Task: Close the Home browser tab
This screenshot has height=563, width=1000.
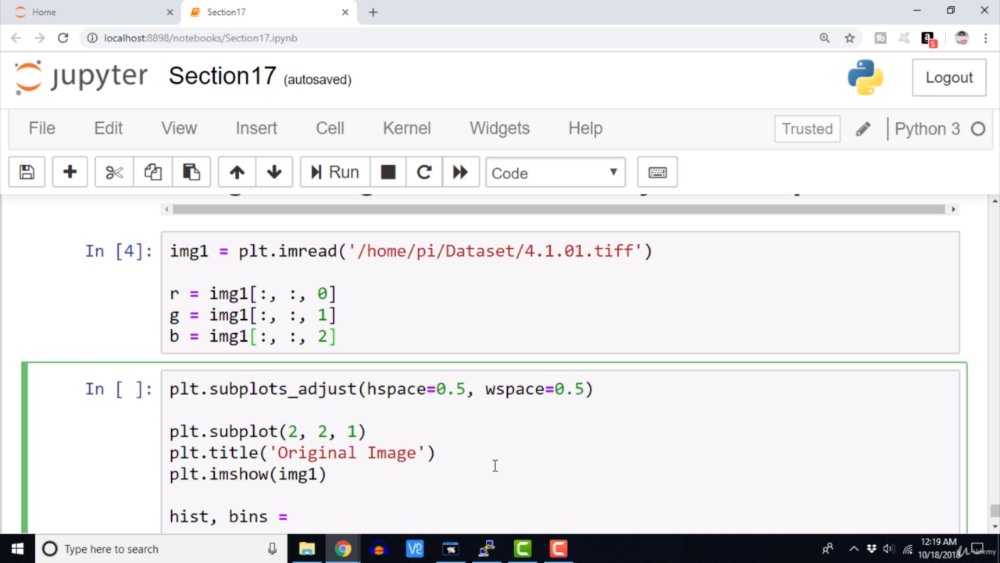Action: coord(170,12)
